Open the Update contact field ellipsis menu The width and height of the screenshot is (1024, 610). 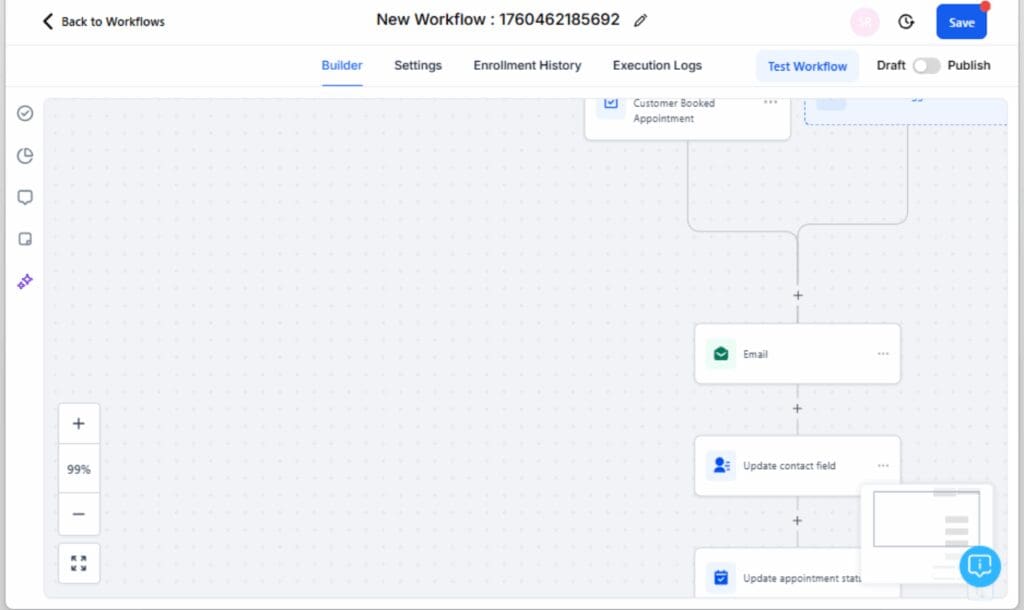(883, 465)
